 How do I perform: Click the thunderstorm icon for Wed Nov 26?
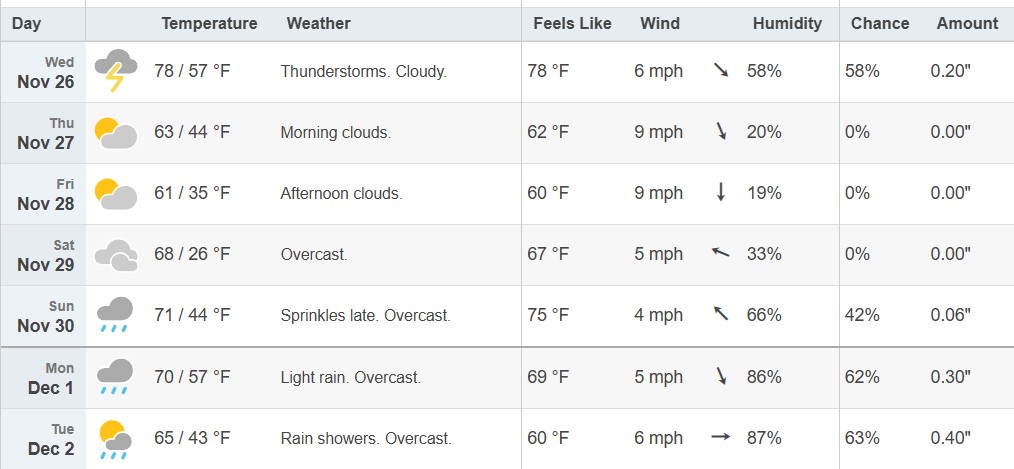[x=115, y=71]
